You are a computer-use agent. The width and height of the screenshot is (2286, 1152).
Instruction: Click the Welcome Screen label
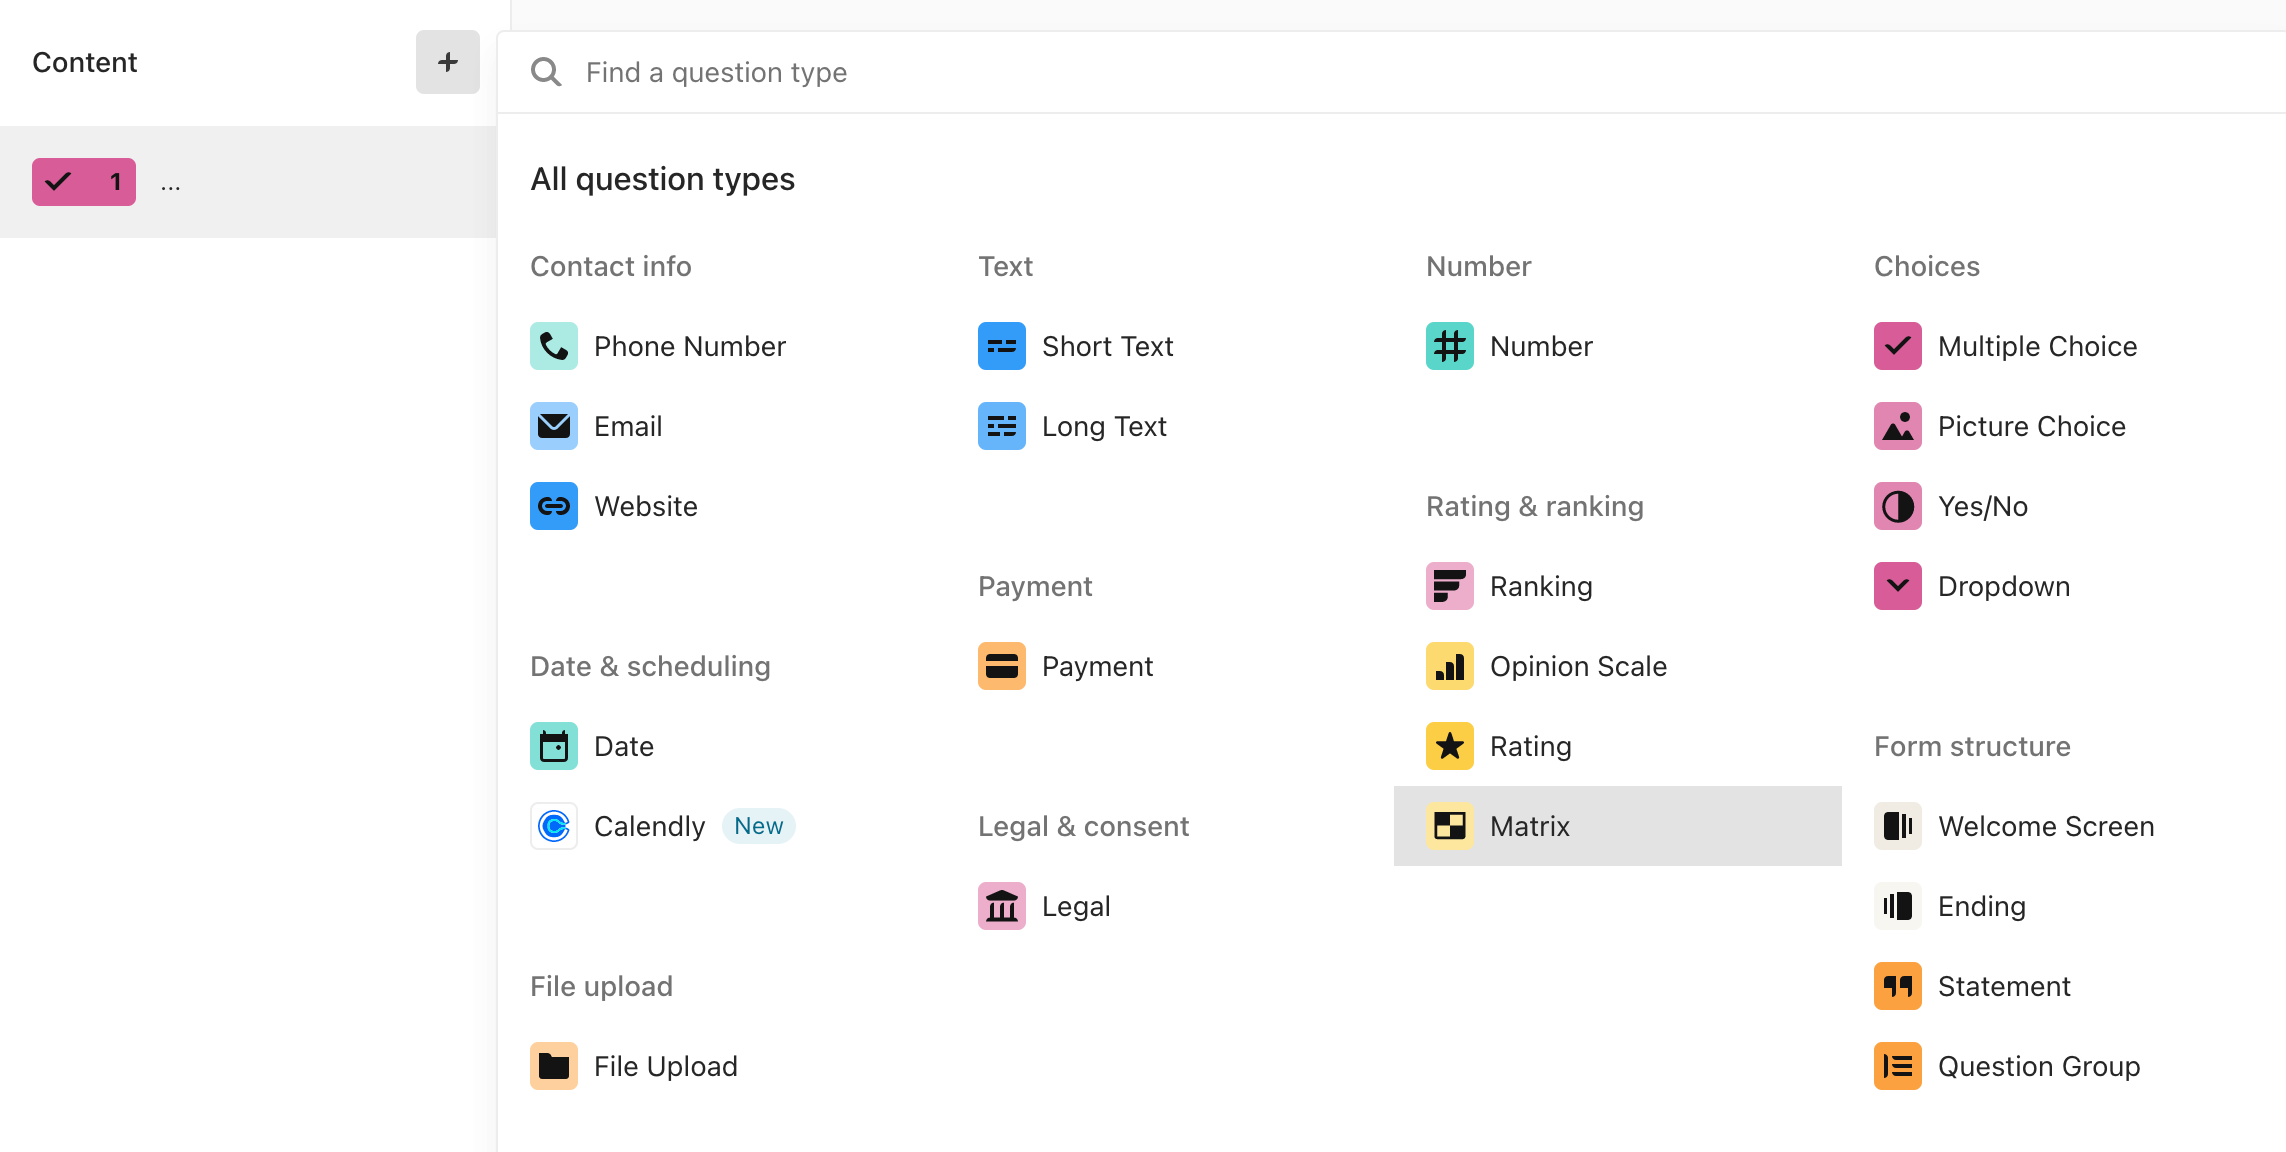(x=2046, y=826)
